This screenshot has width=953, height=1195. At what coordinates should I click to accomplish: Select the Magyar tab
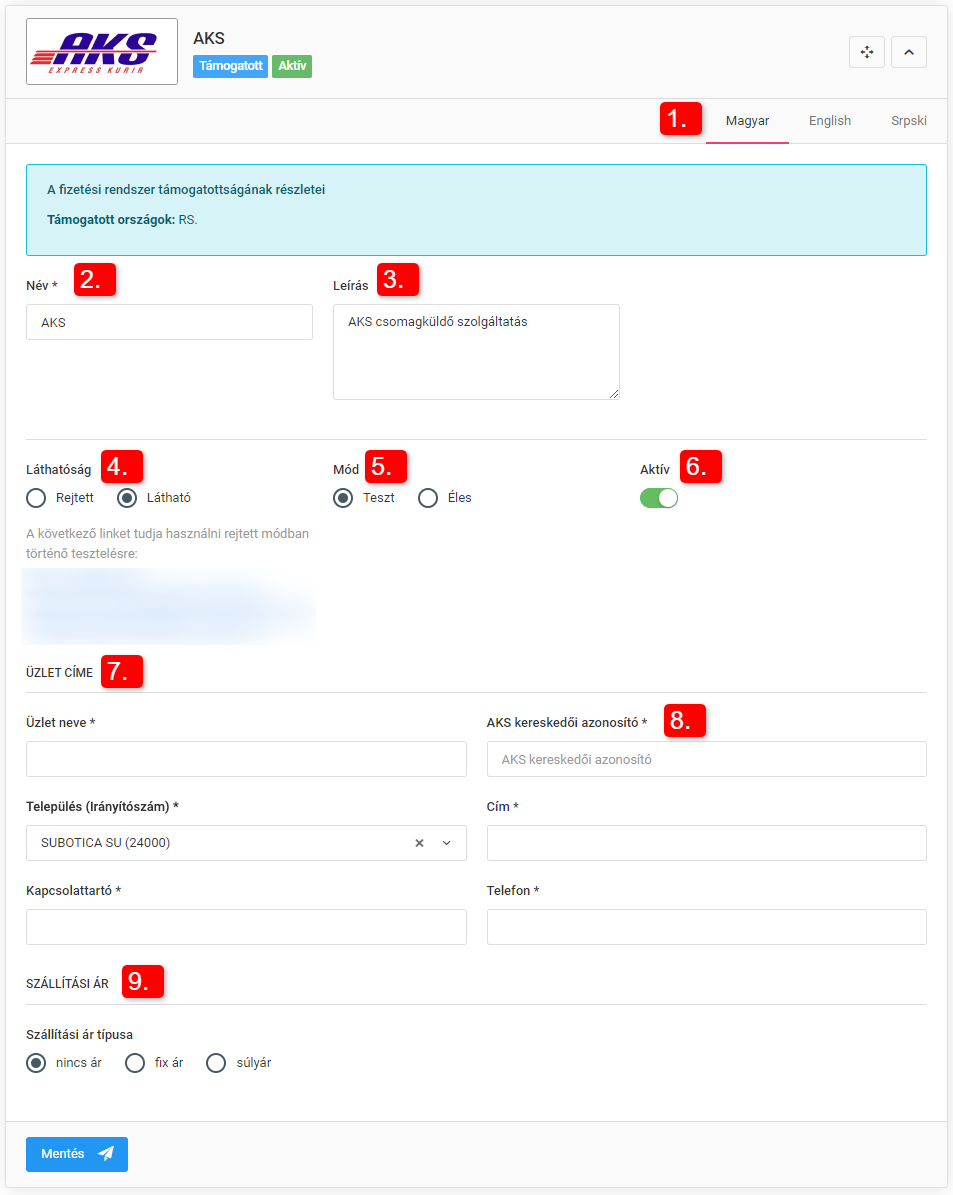(747, 120)
